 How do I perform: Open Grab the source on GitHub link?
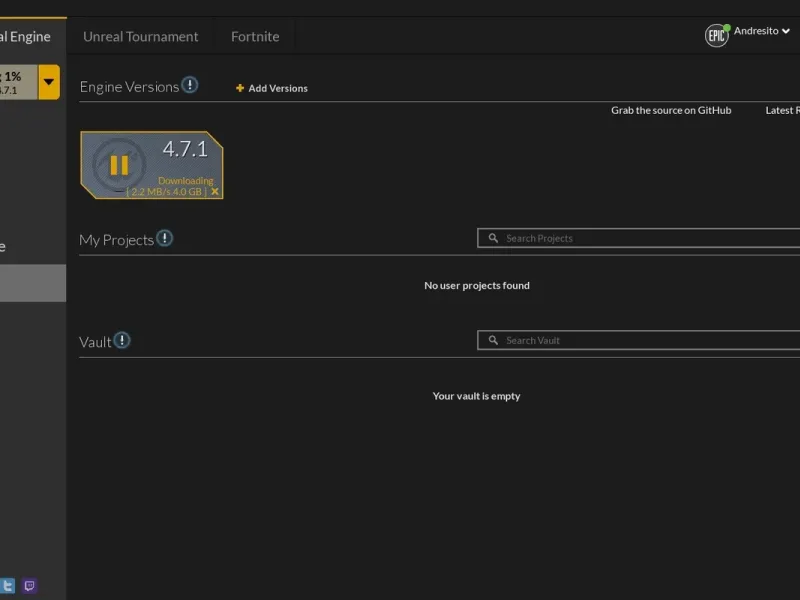671,110
